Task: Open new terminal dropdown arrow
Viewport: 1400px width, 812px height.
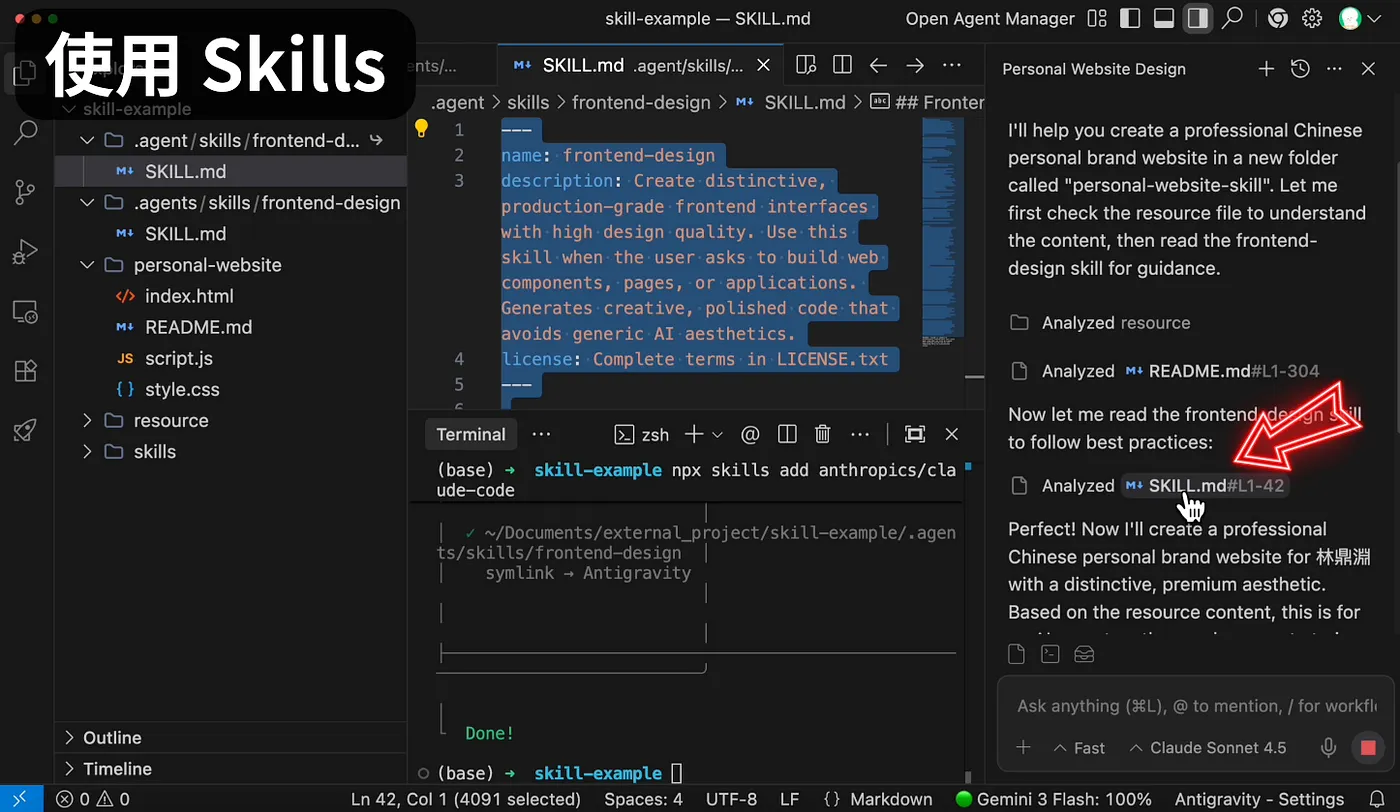Action: tap(717, 435)
